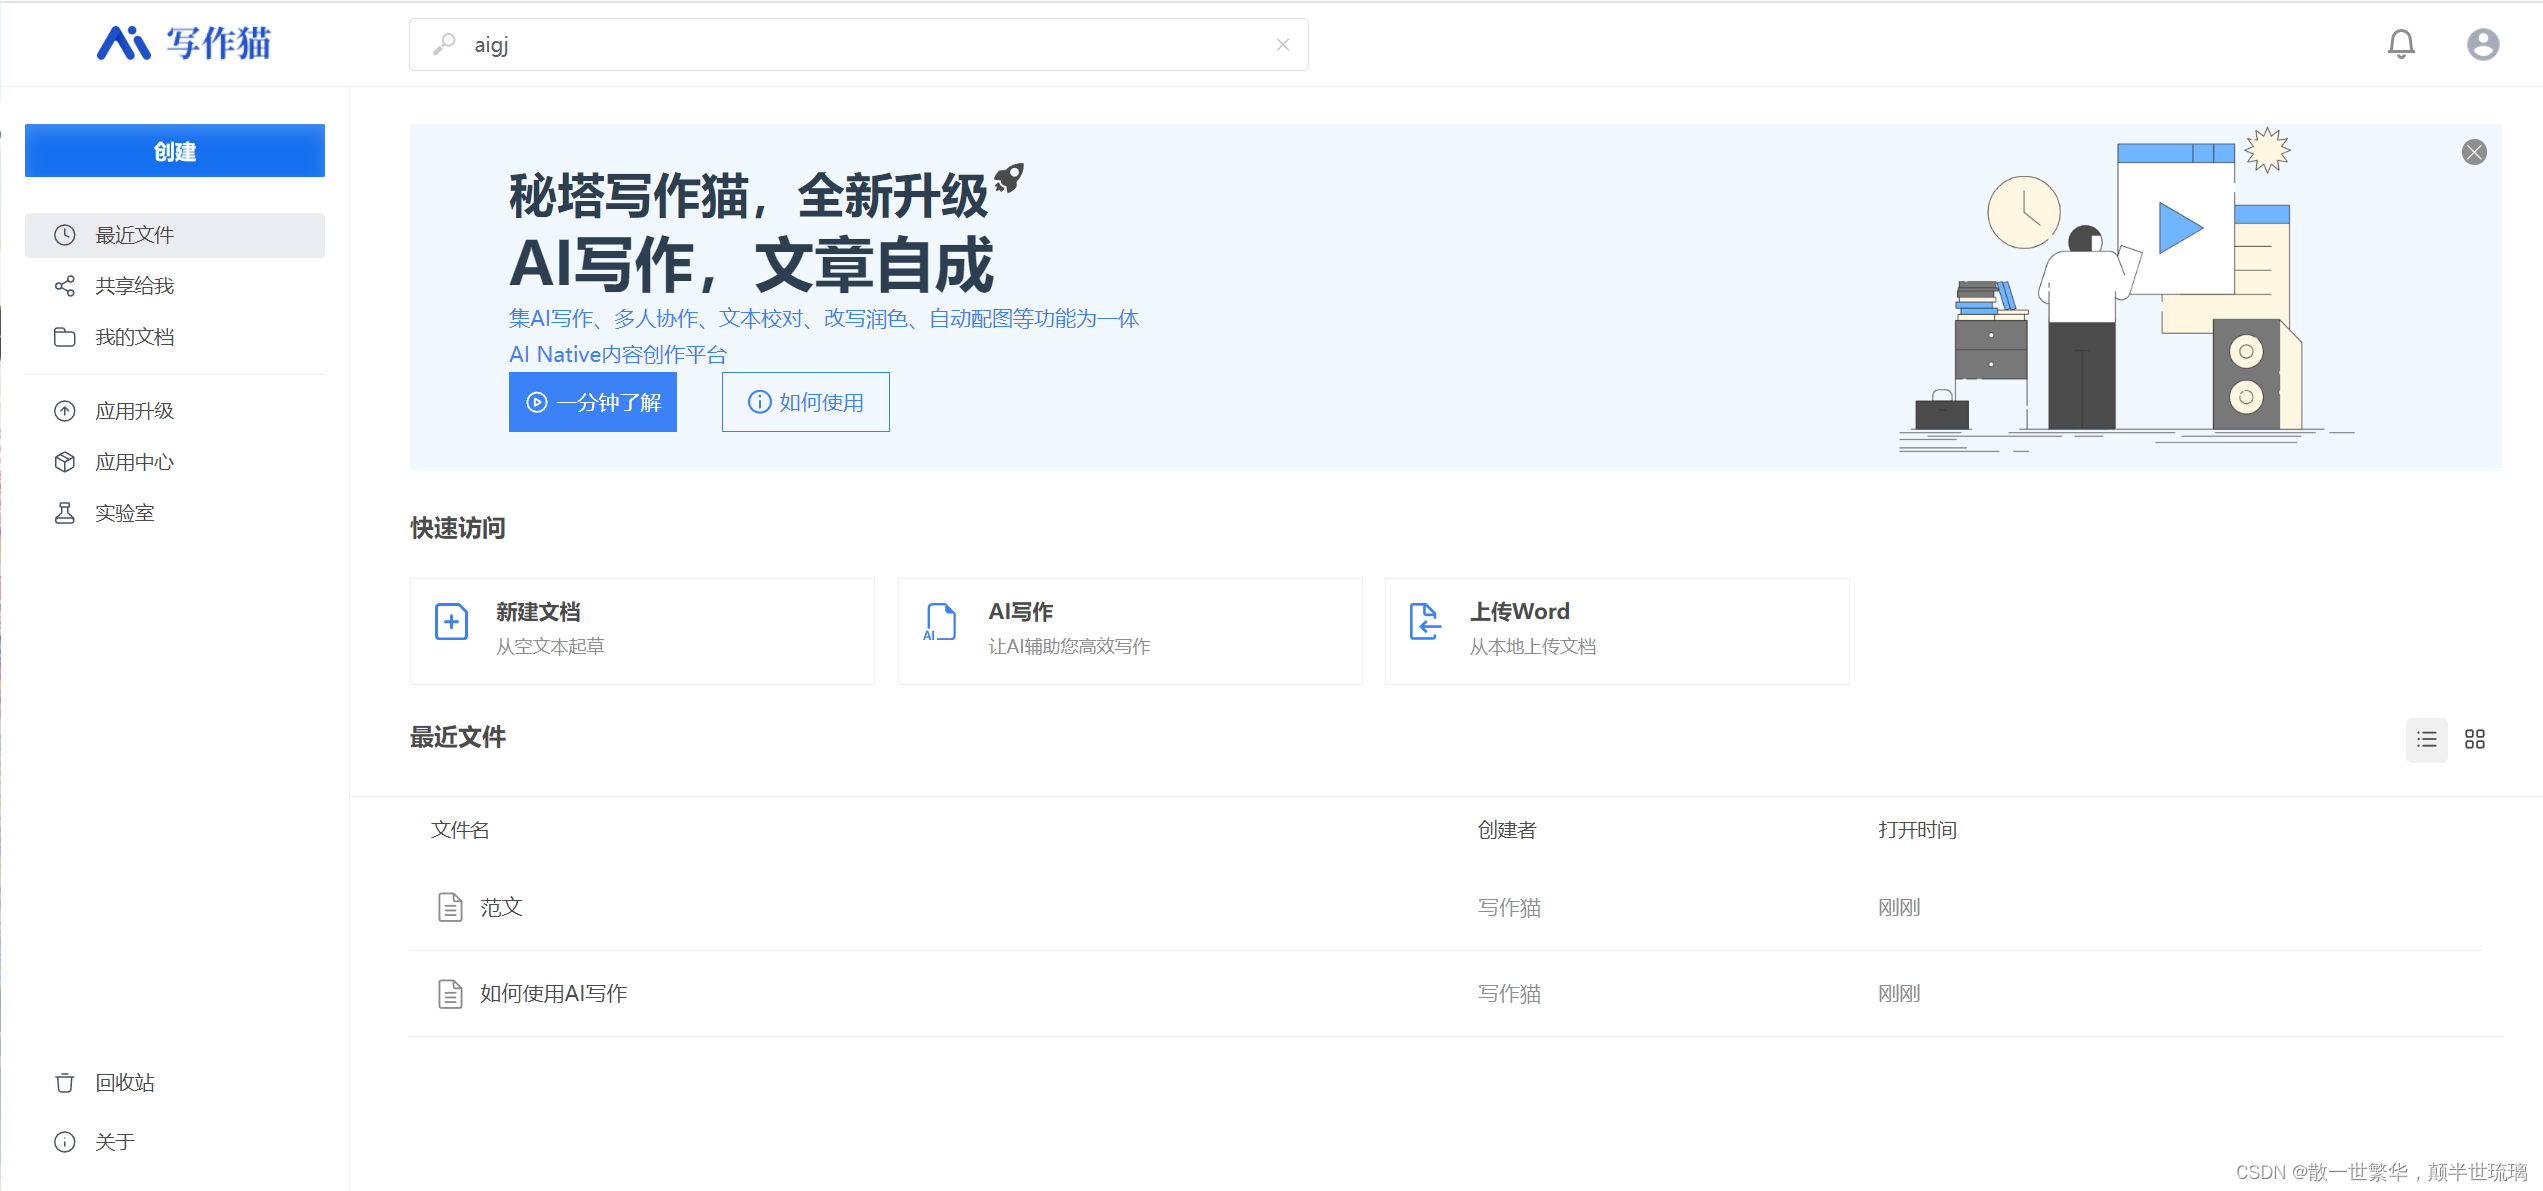The width and height of the screenshot is (2543, 1191).
Task: Click the 一分钟了解 button
Action: pos(593,402)
